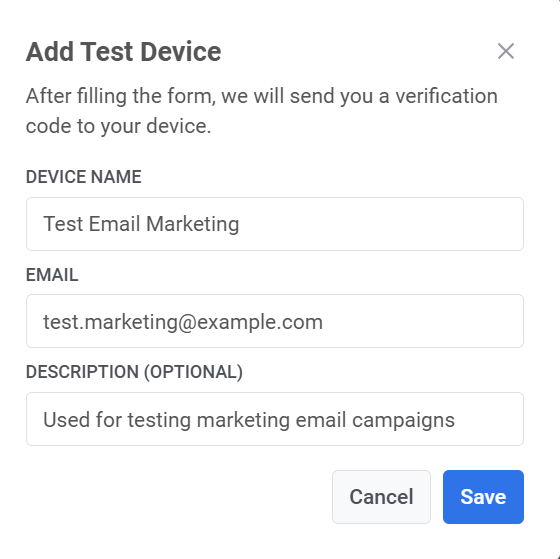The image size is (560, 559).
Task: Select the Description optional input field
Action: point(275,419)
